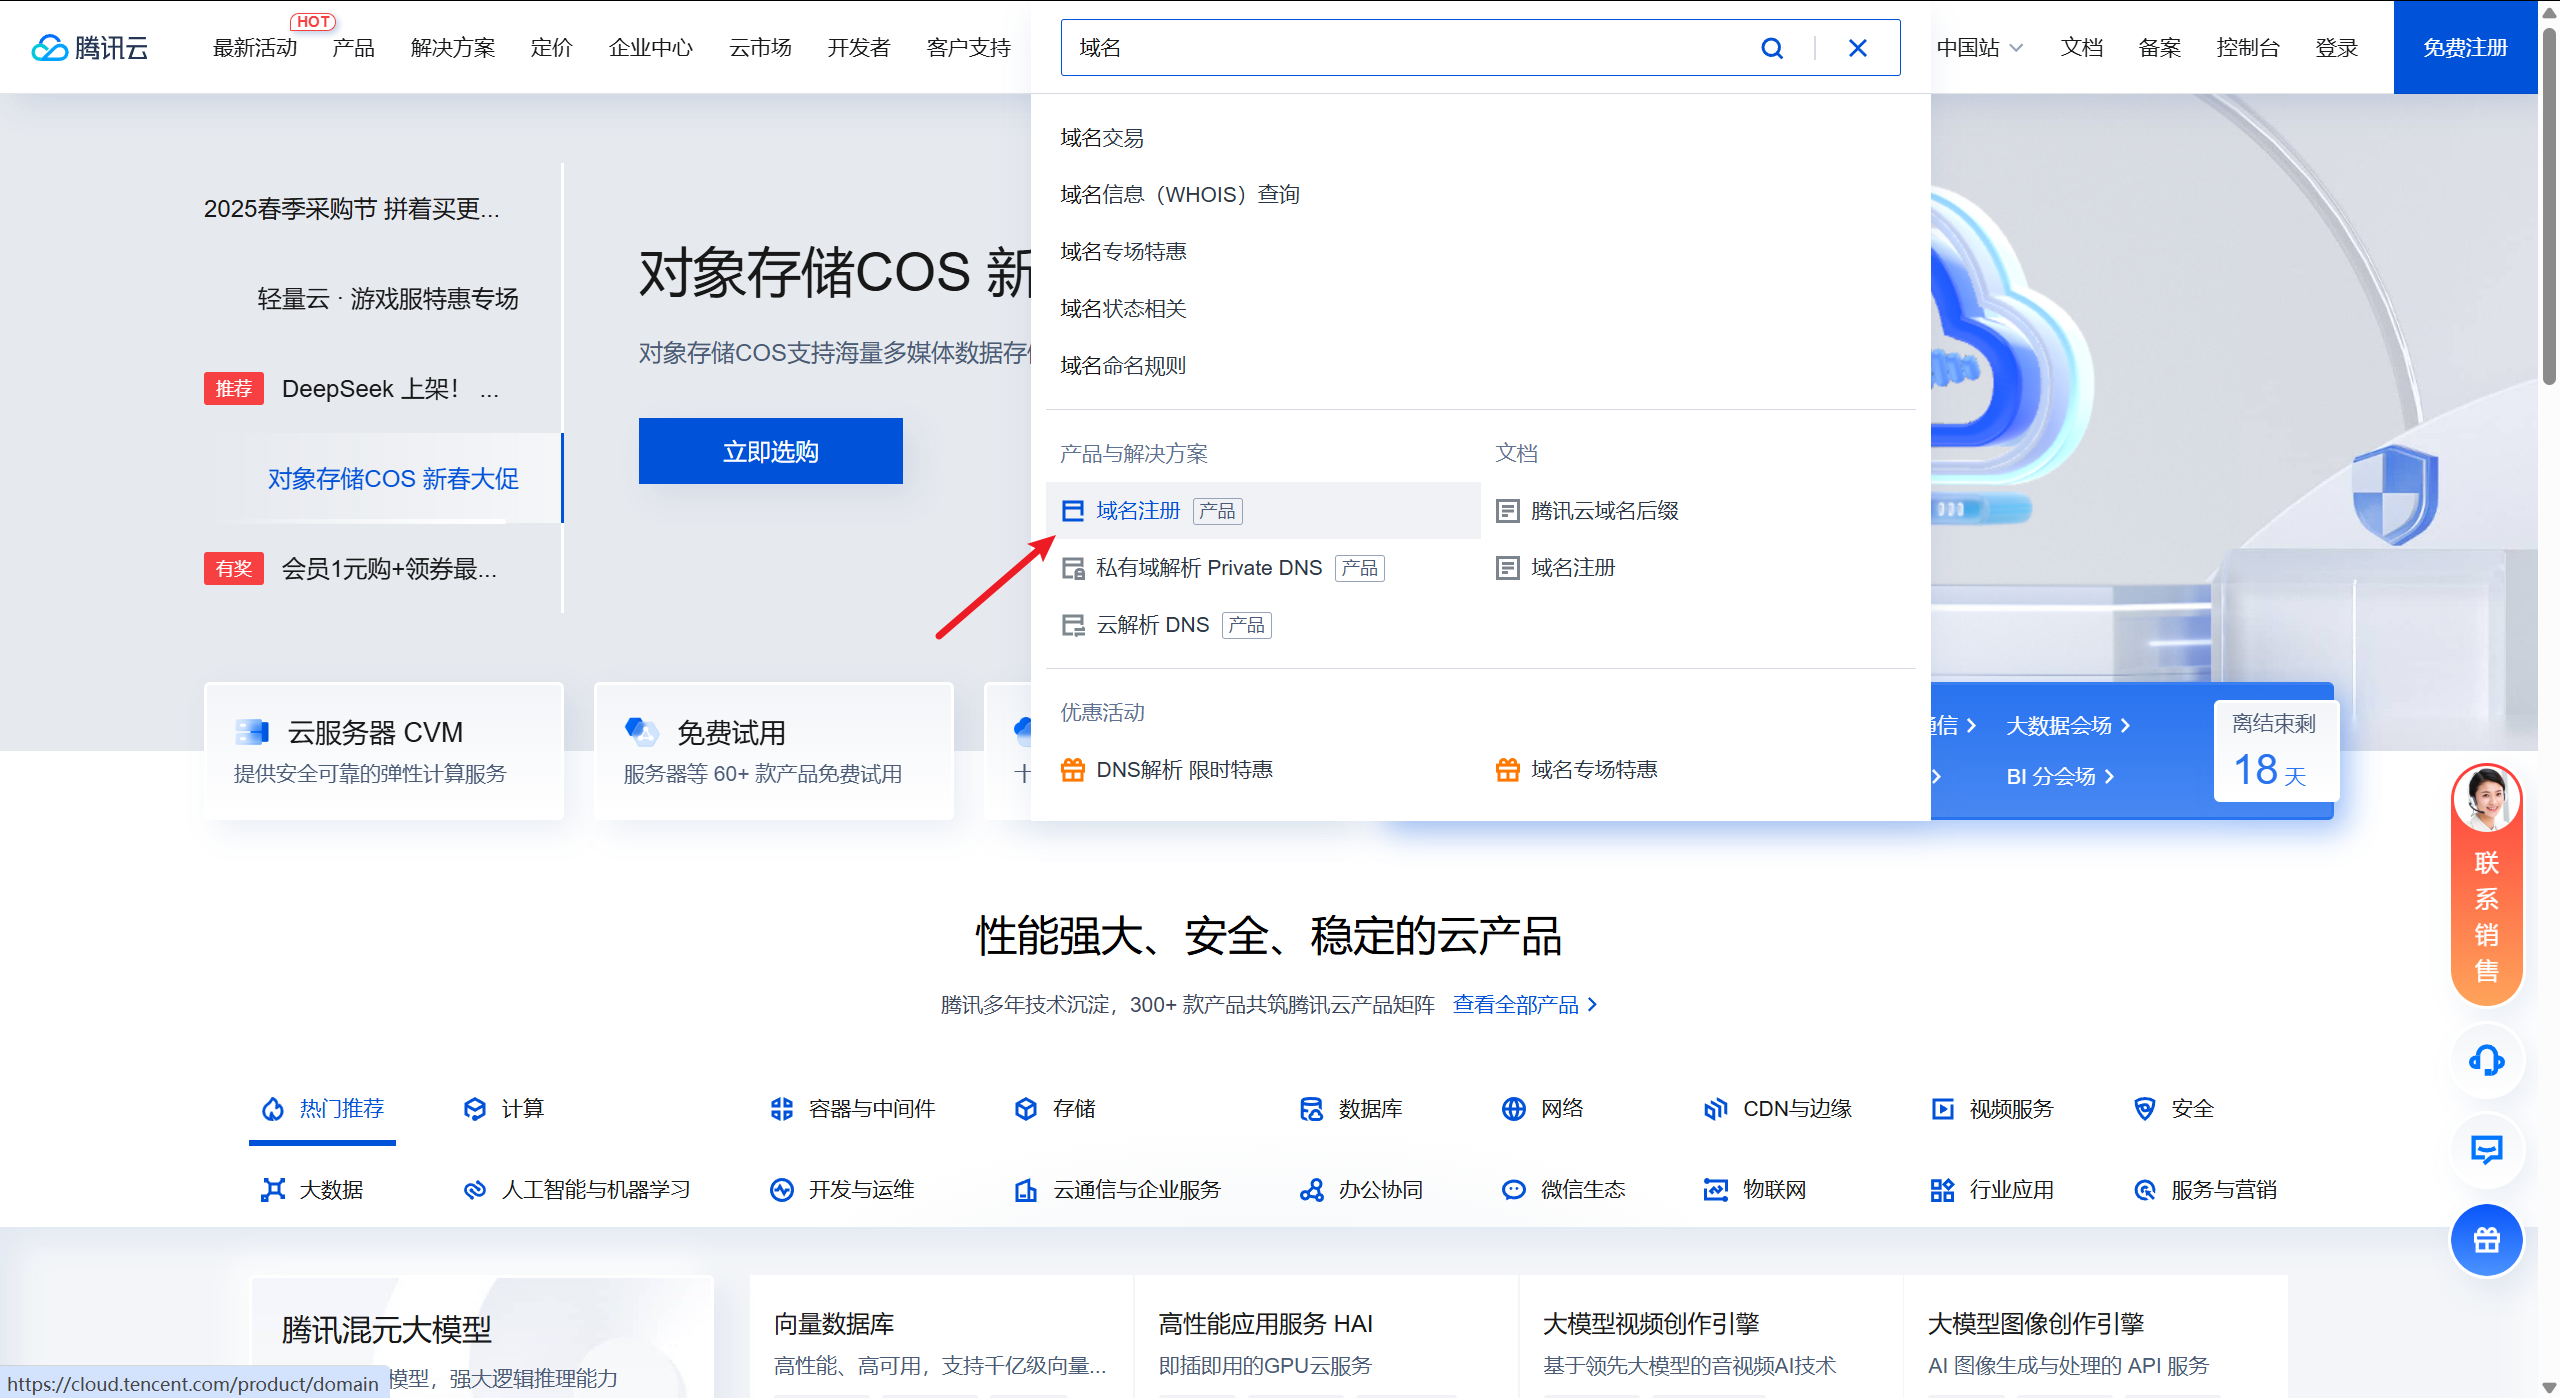Select the 安全 category tab
The height and width of the screenshot is (1398, 2560).
click(x=2173, y=1108)
